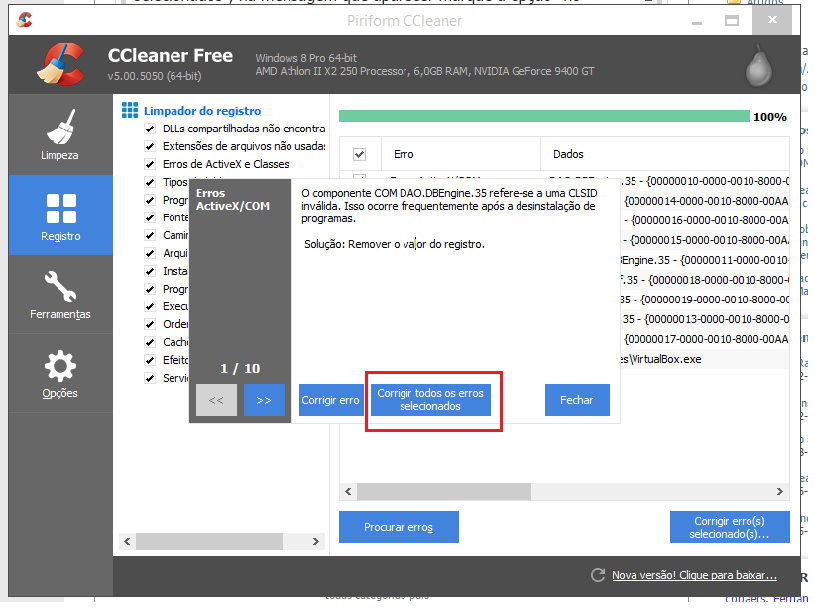Toggle the Efeitos checkbox
The height and width of the screenshot is (609, 815).
click(x=150, y=360)
